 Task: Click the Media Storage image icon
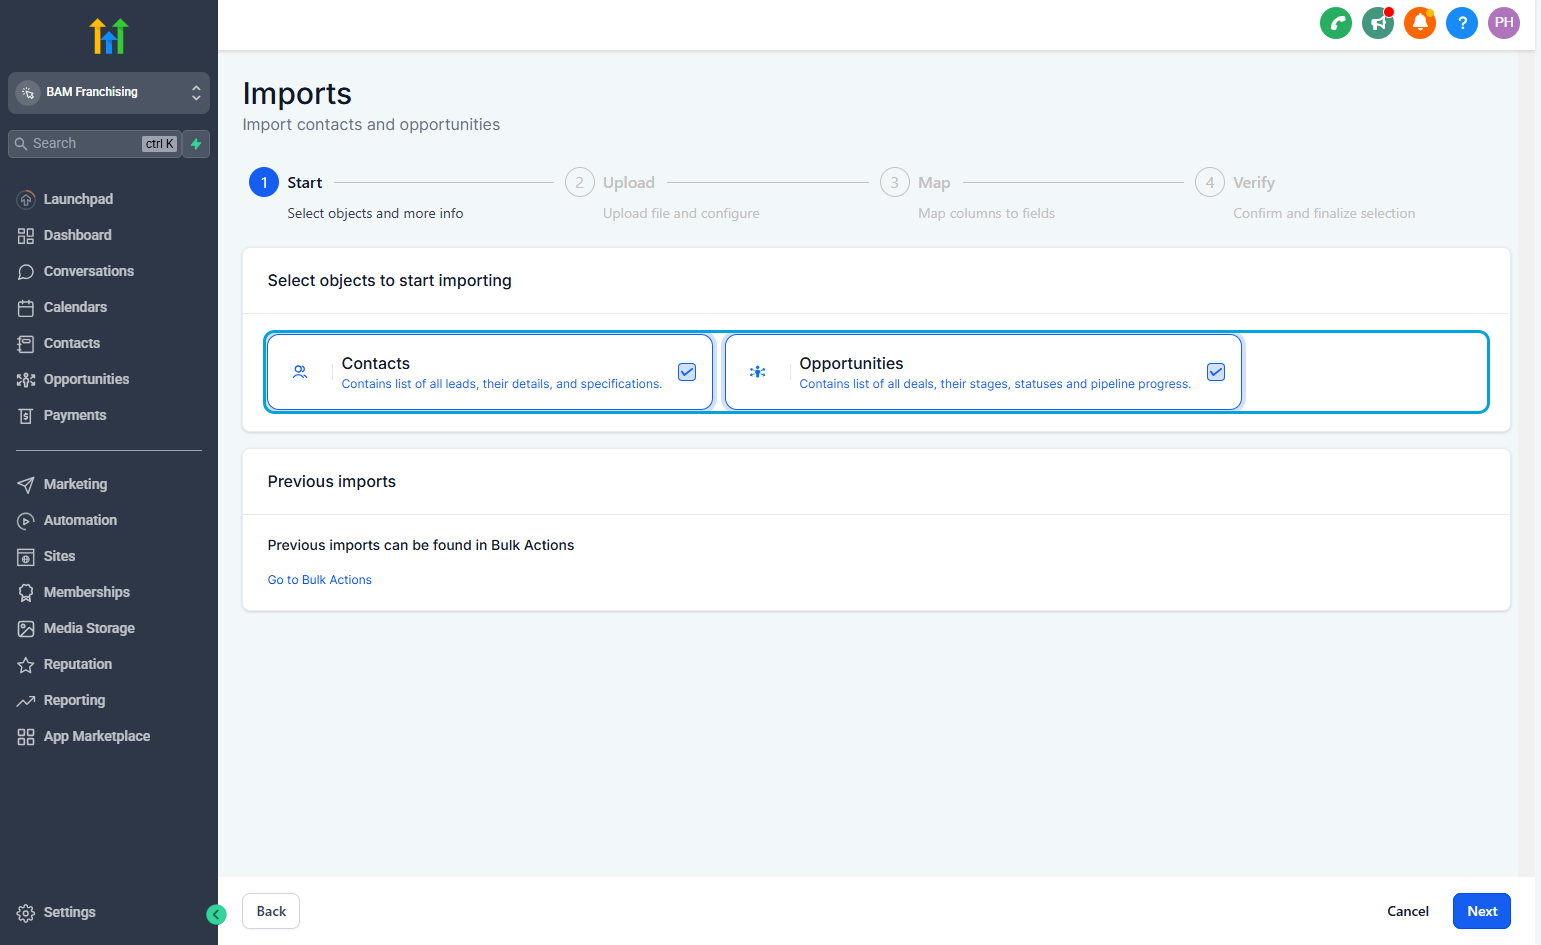[x=26, y=628]
